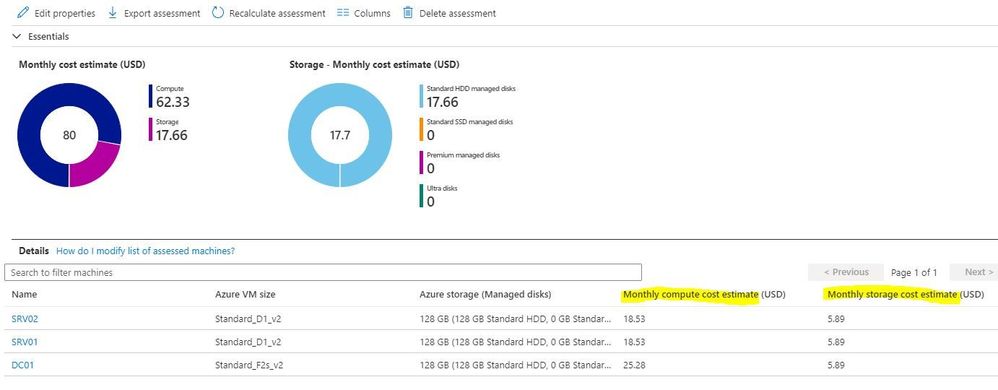The width and height of the screenshot is (998, 390).
Task: Sort by the Name column header
Action: tap(24, 295)
